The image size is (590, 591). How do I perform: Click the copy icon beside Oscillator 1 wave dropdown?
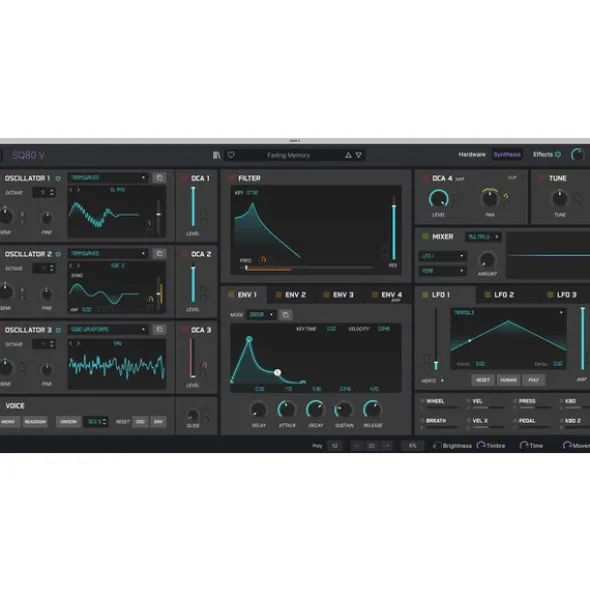click(159, 178)
